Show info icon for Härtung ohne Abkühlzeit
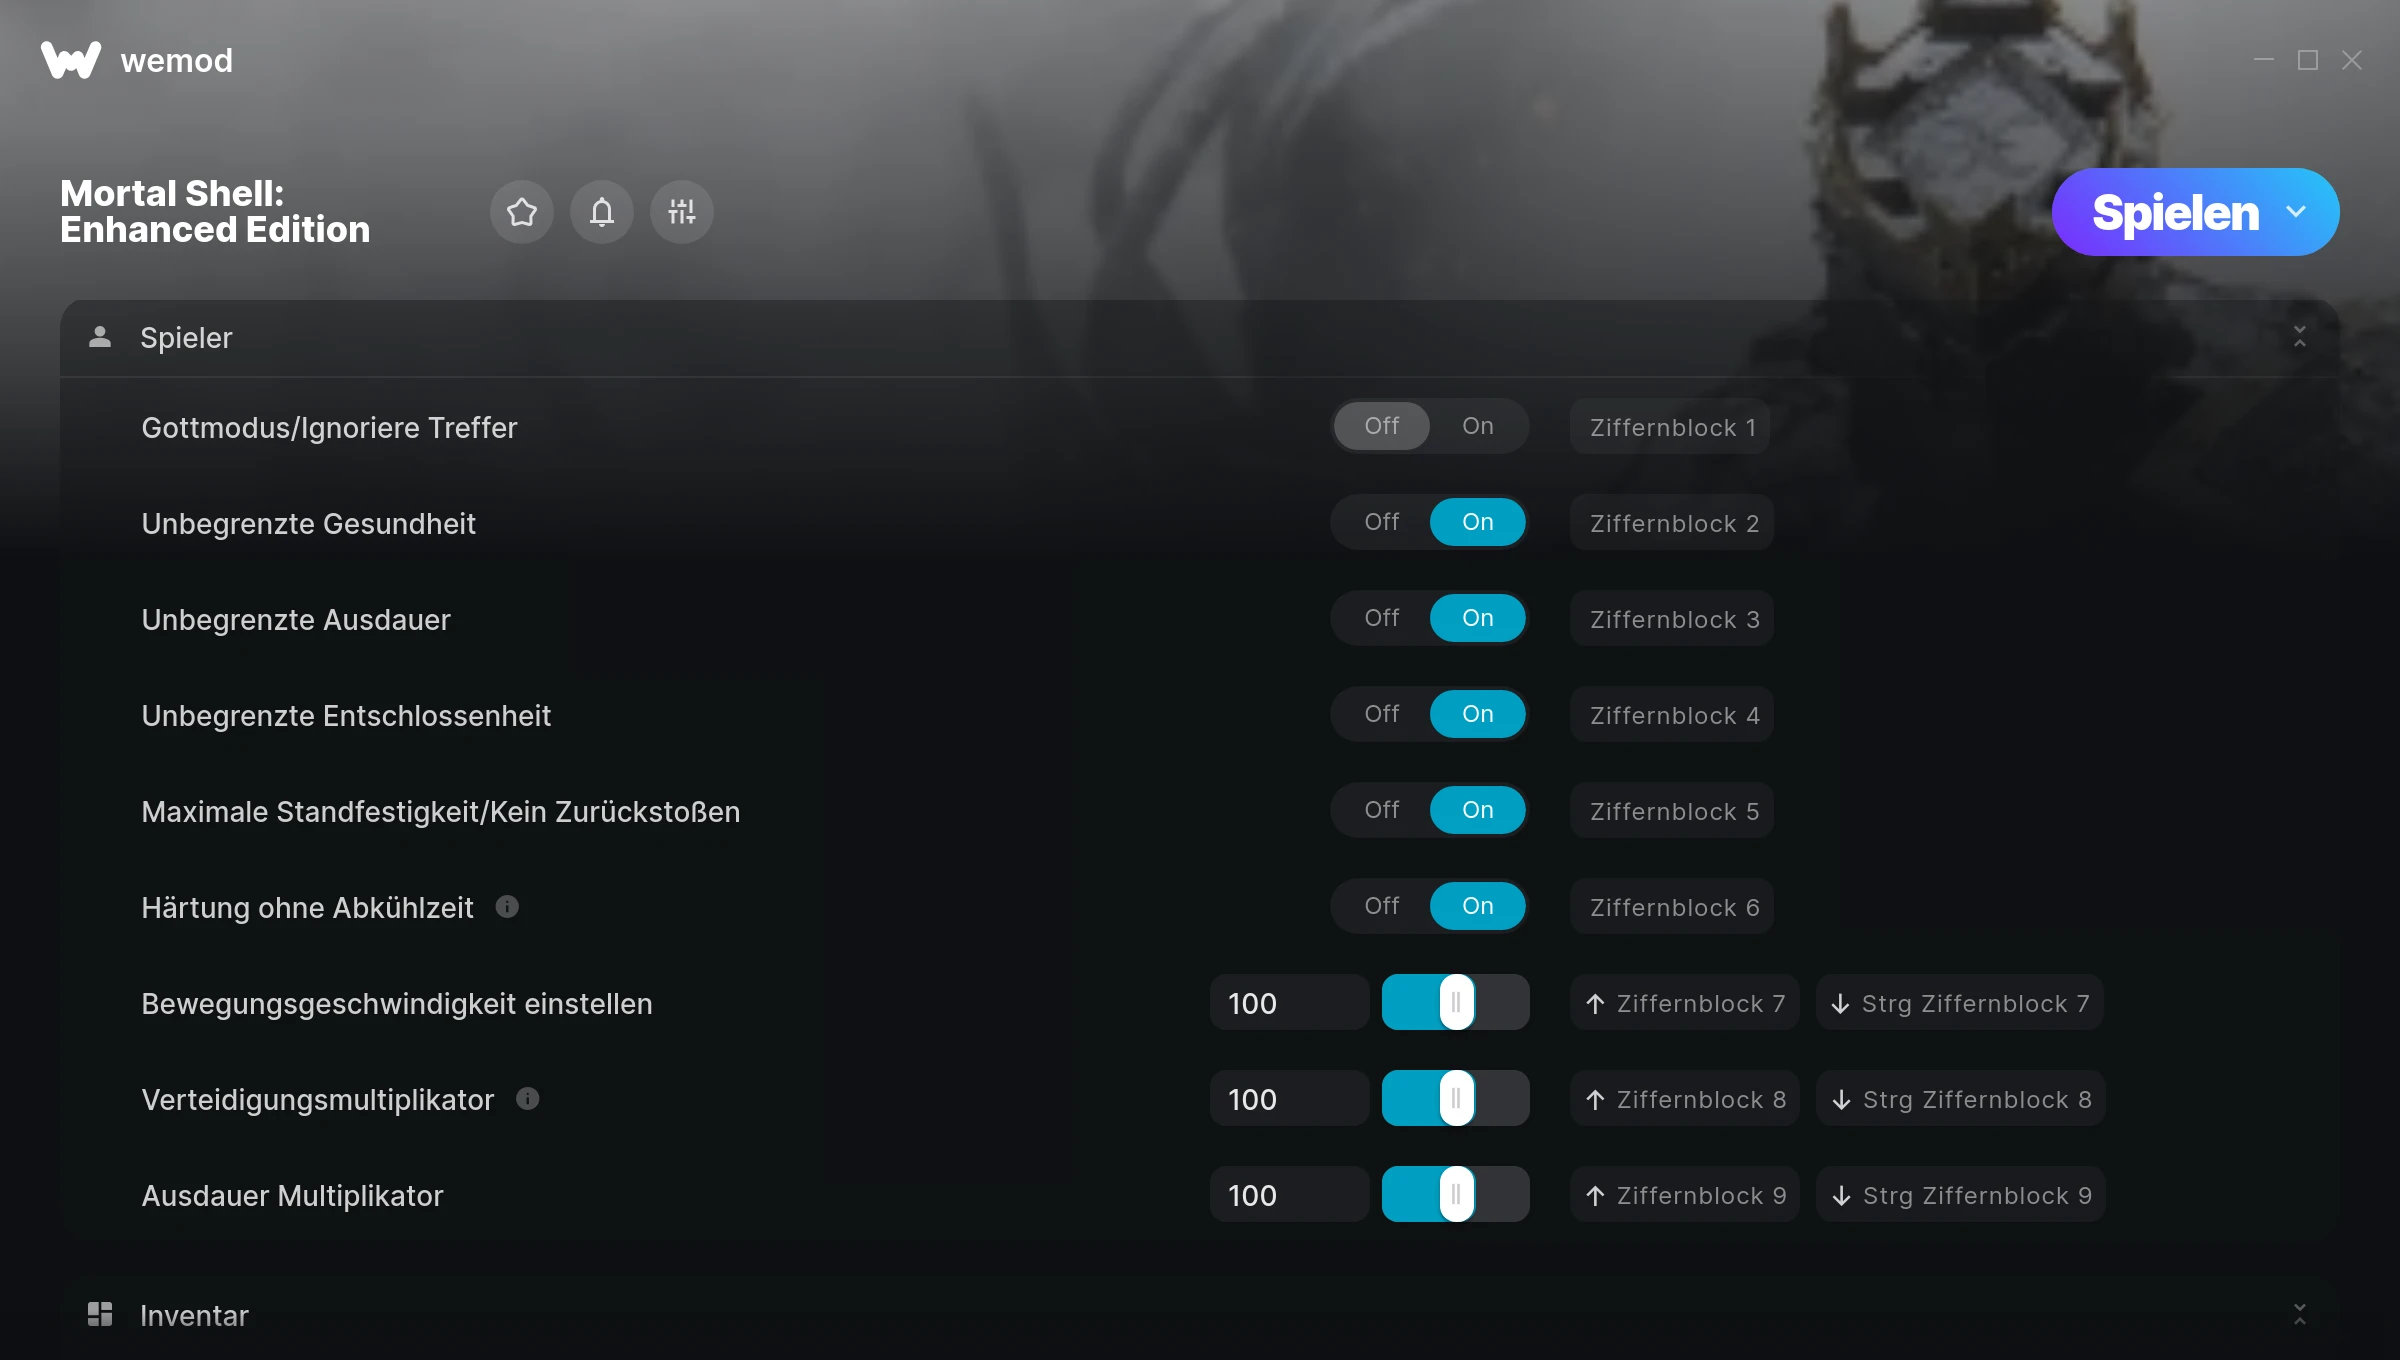This screenshot has width=2400, height=1360. (508, 907)
